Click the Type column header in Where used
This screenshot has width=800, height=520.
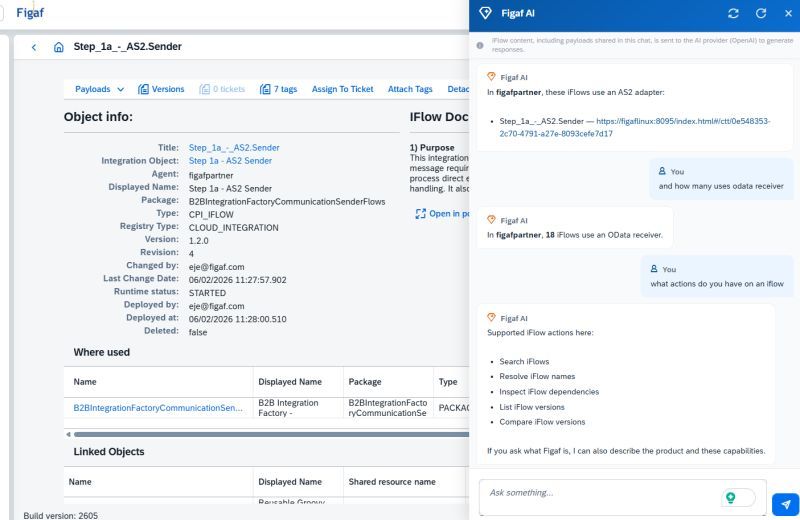click(x=448, y=382)
